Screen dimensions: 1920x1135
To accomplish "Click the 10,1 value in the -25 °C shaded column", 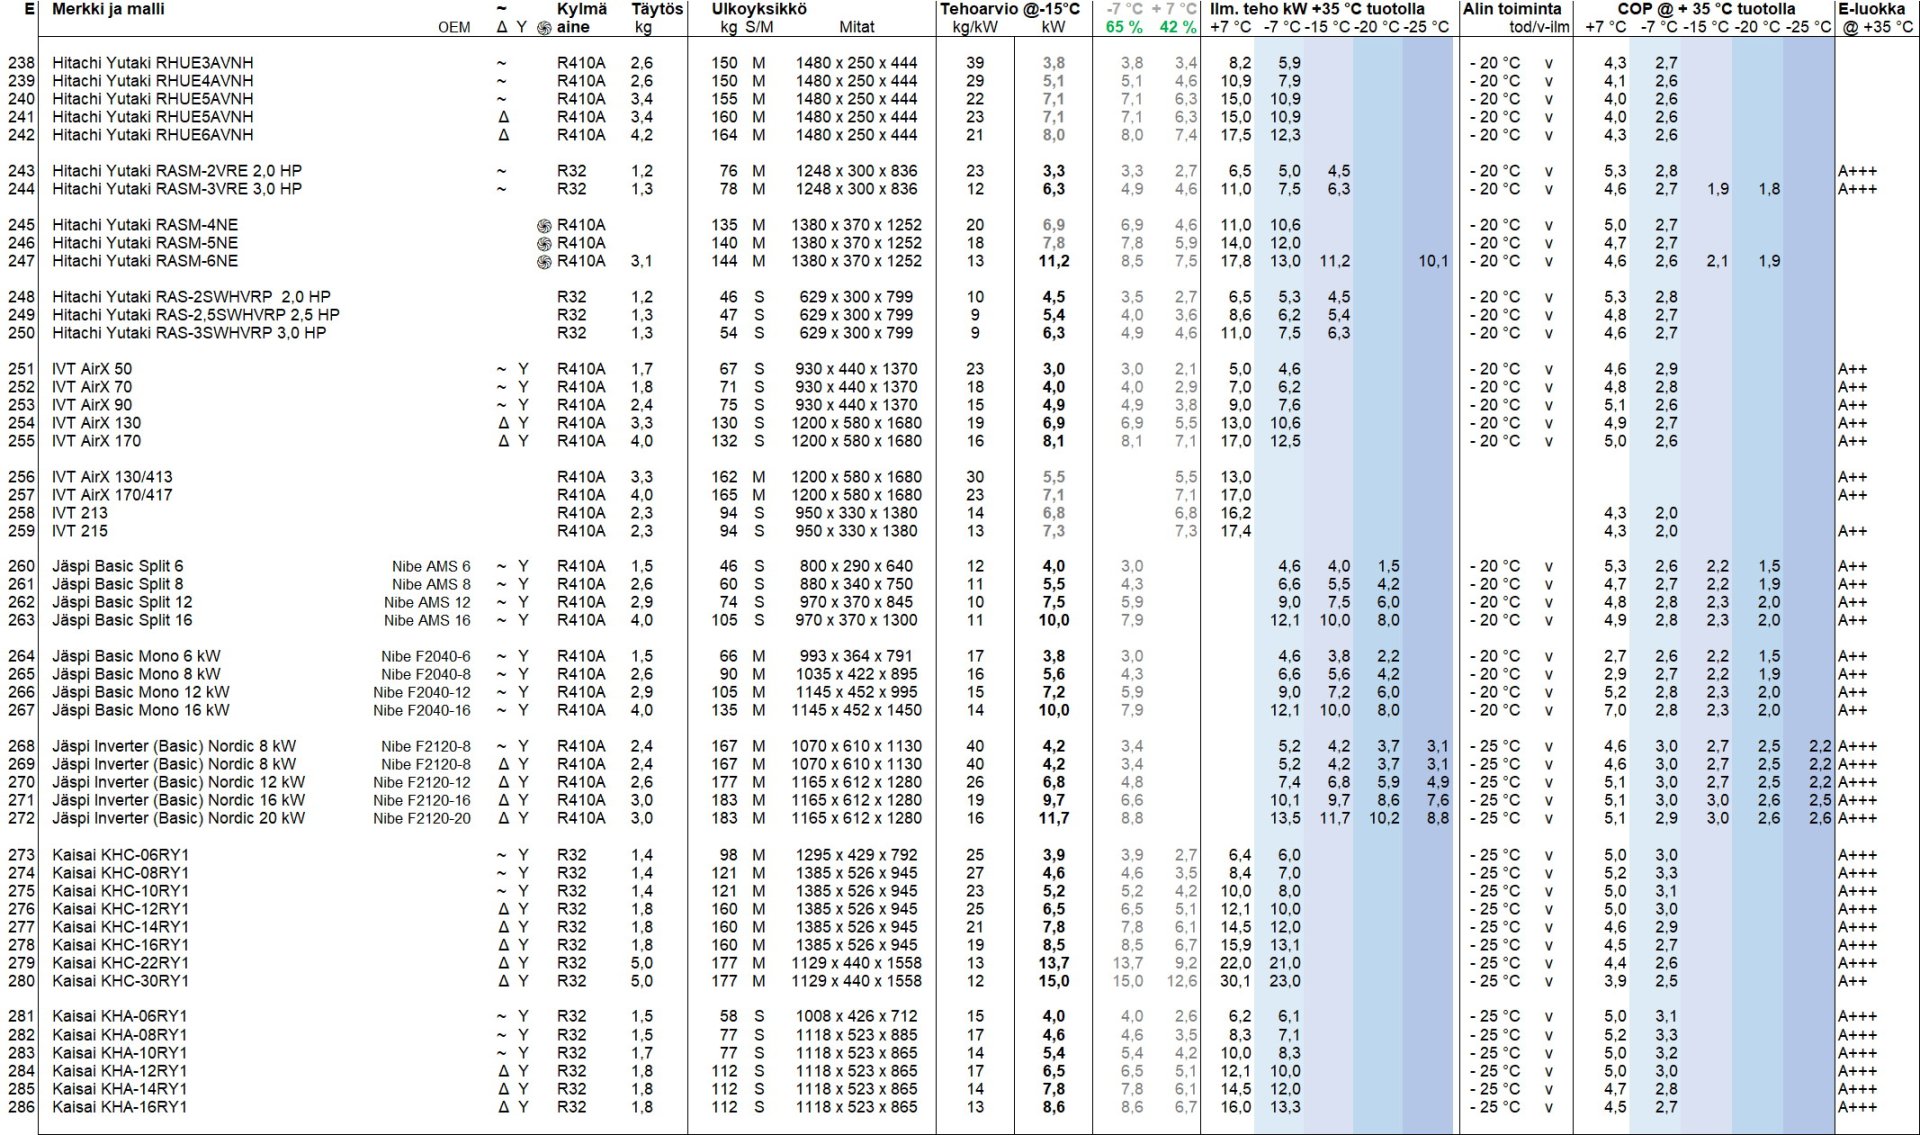I will (x=1432, y=261).
